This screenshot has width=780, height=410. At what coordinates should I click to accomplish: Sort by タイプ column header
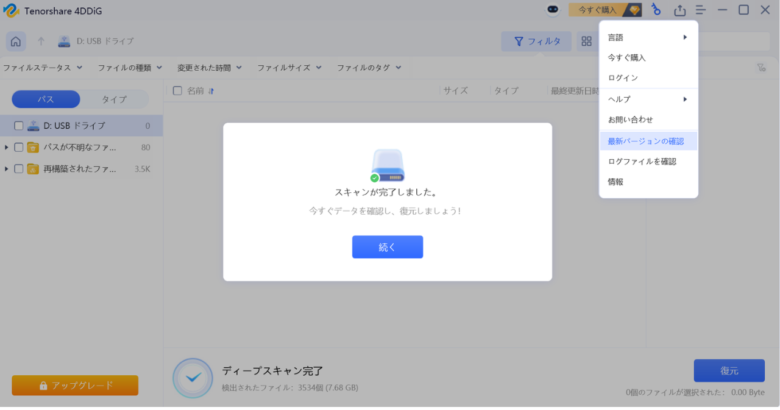[506, 91]
